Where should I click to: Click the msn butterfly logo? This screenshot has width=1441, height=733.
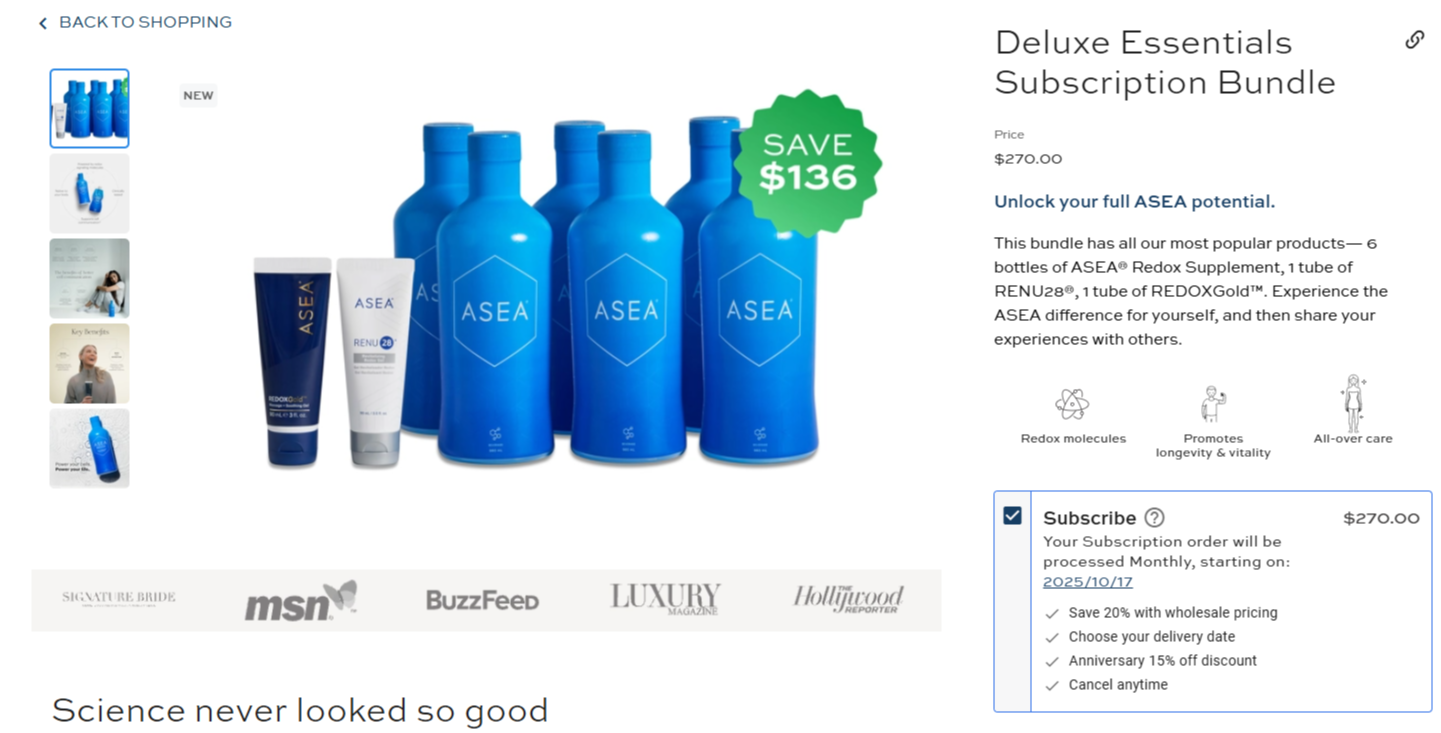pos(300,599)
